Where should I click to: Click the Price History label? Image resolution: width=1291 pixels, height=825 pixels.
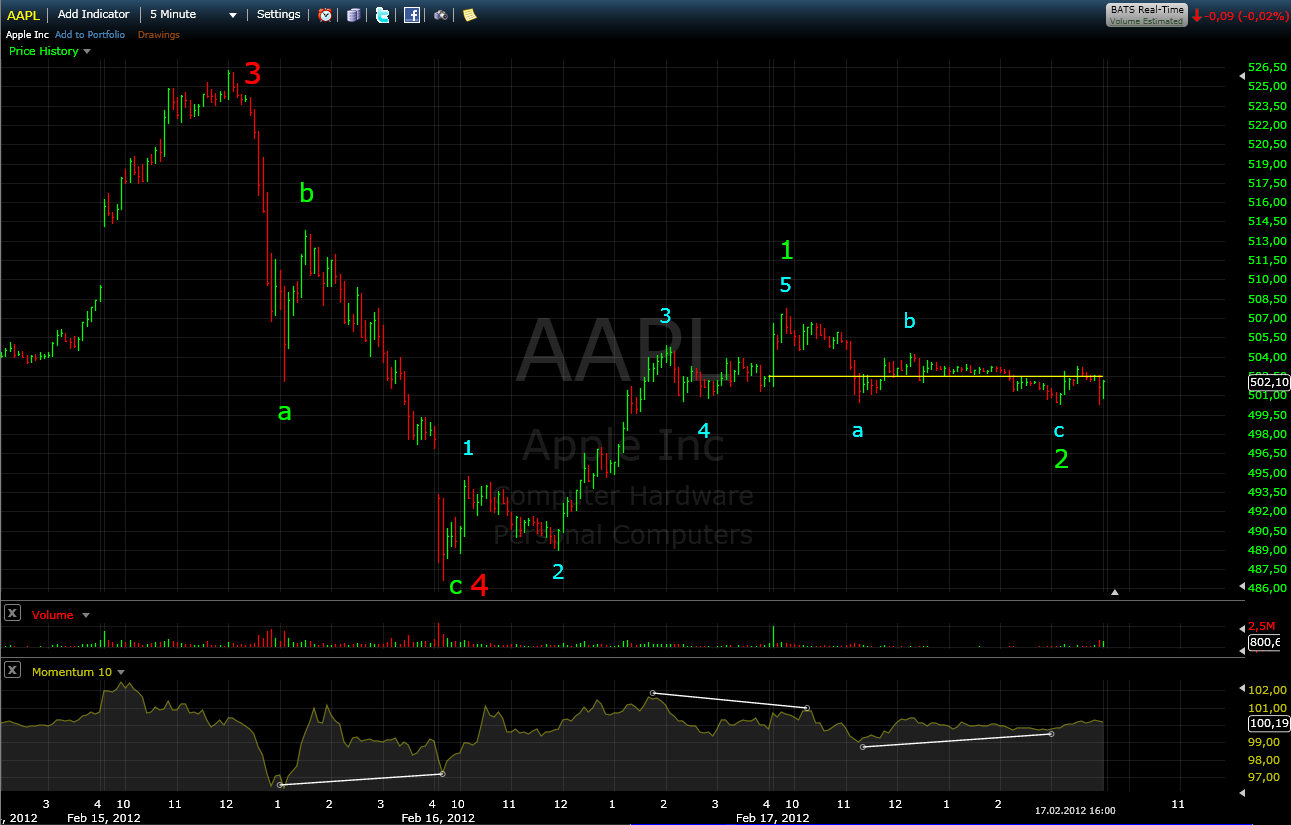[43, 51]
